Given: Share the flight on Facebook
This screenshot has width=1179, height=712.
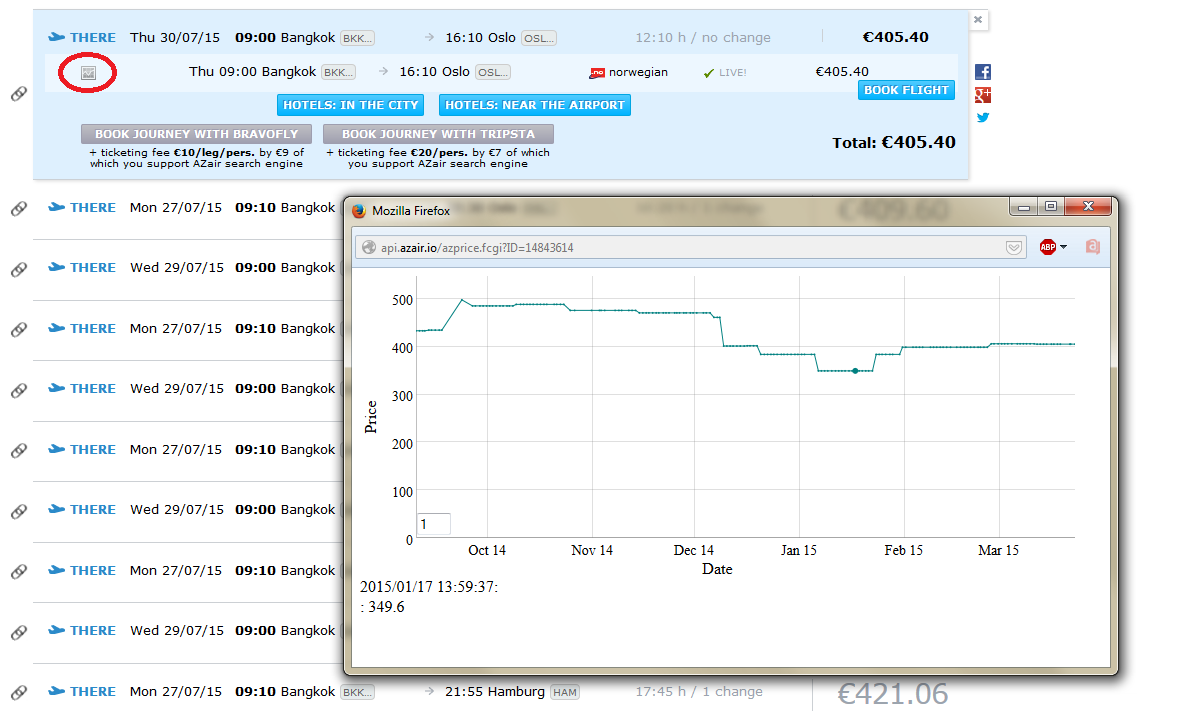Looking at the screenshot, I should [x=983, y=72].
